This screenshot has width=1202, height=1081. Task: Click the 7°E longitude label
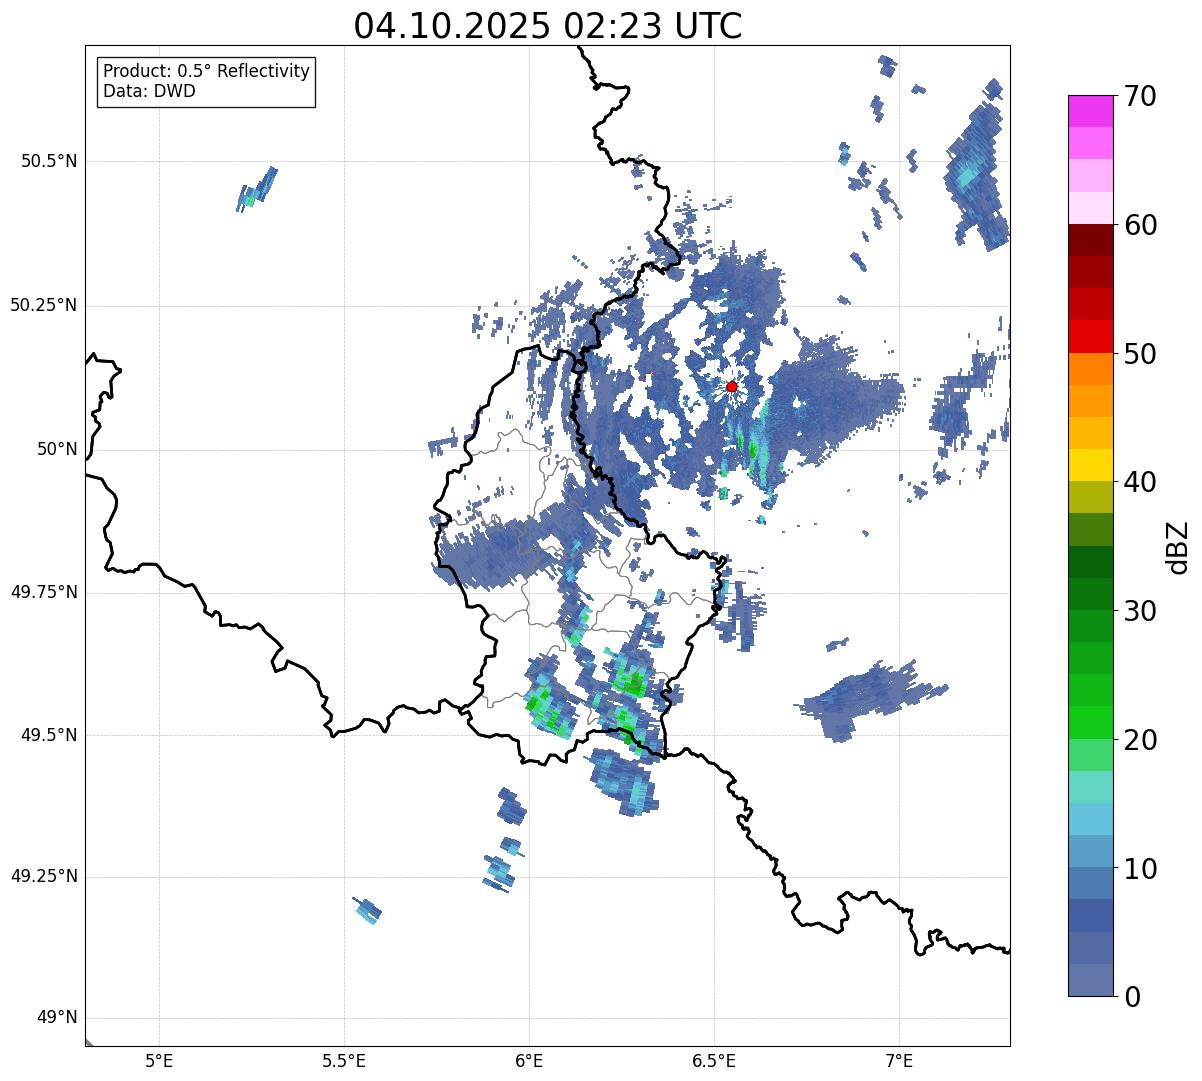pyautogui.click(x=899, y=1062)
